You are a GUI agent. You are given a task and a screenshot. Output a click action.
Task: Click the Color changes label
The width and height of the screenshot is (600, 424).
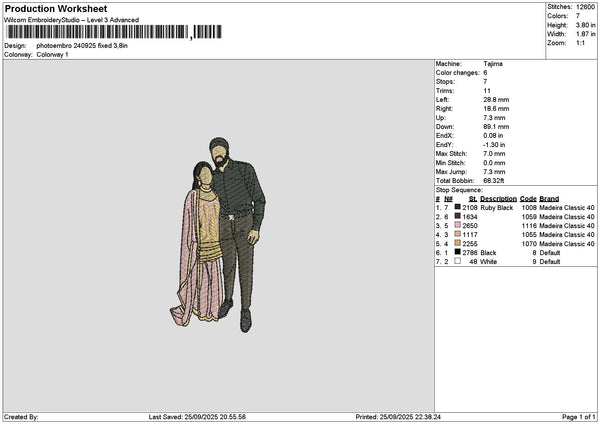click(458, 73)
